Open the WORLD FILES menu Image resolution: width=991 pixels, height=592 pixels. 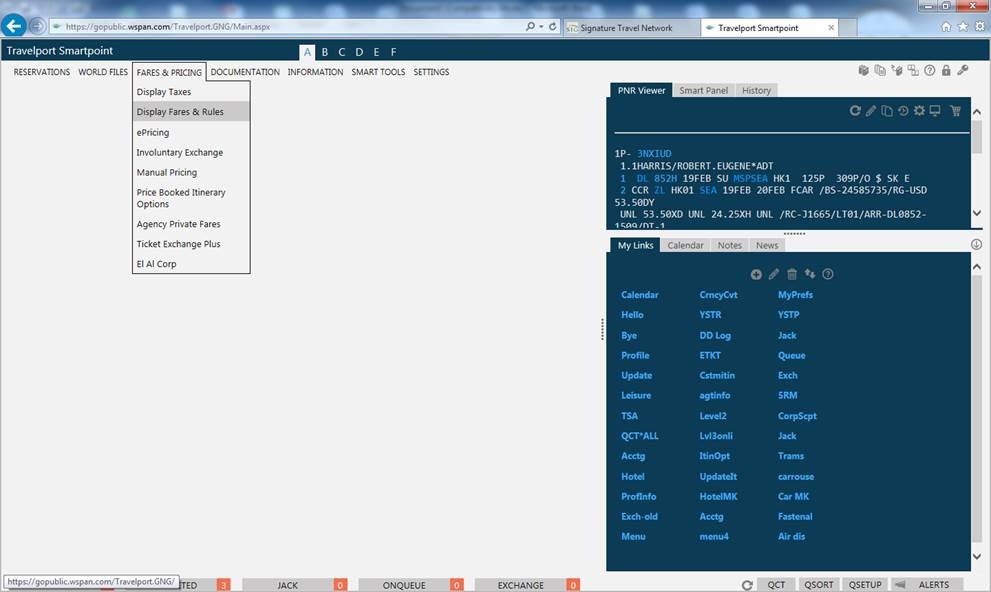click(103, 72)
